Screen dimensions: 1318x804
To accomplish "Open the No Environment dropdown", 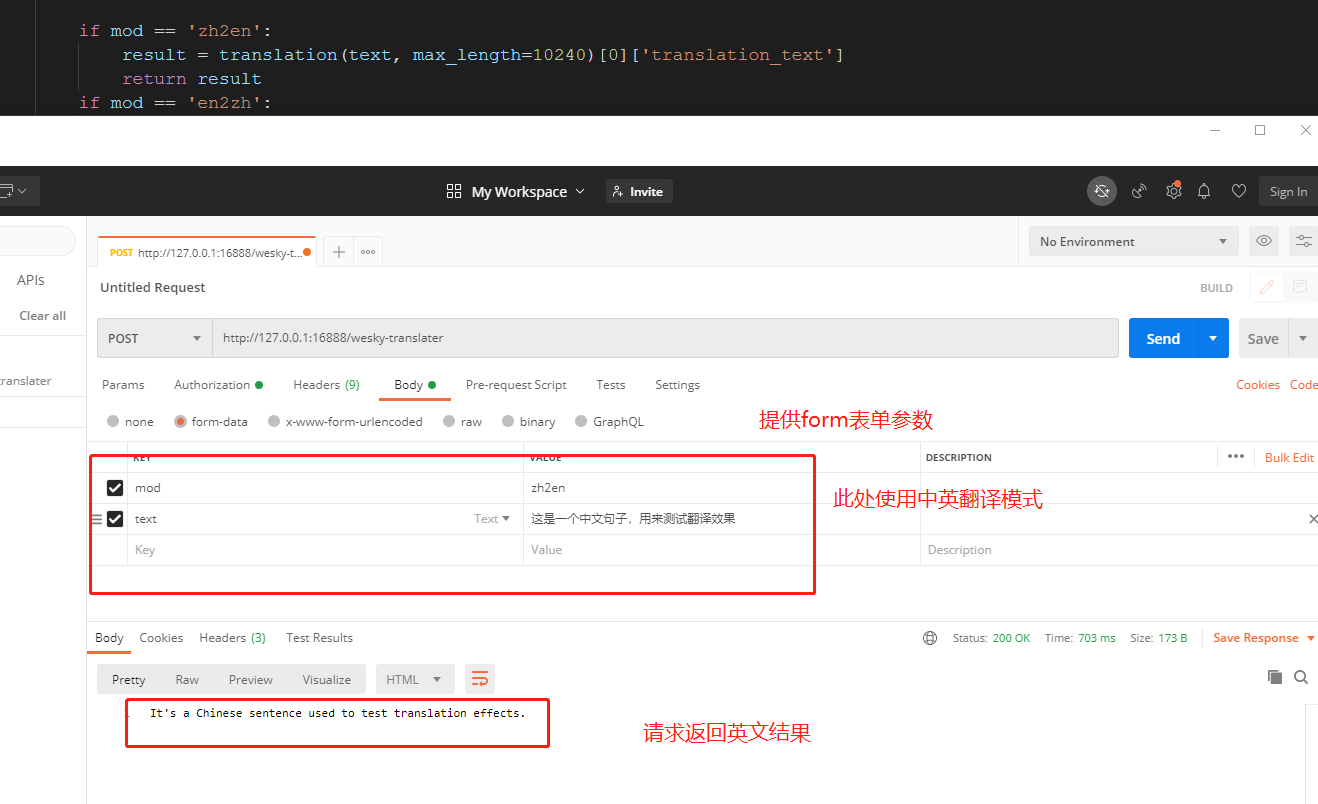I will [1134, 241].
